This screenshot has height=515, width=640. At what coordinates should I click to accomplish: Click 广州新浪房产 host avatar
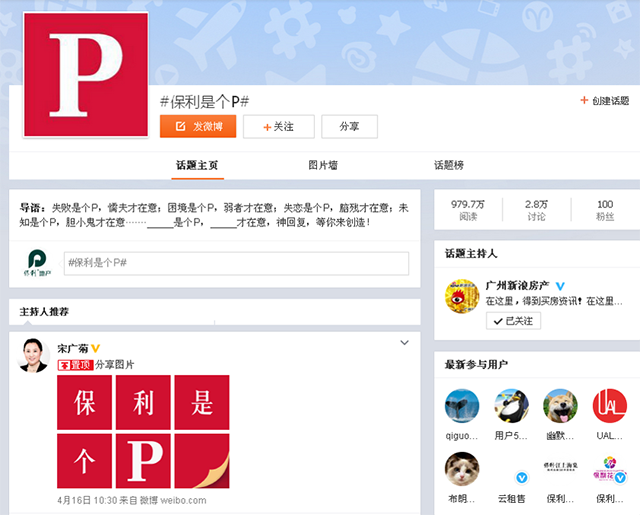(462, 296)
